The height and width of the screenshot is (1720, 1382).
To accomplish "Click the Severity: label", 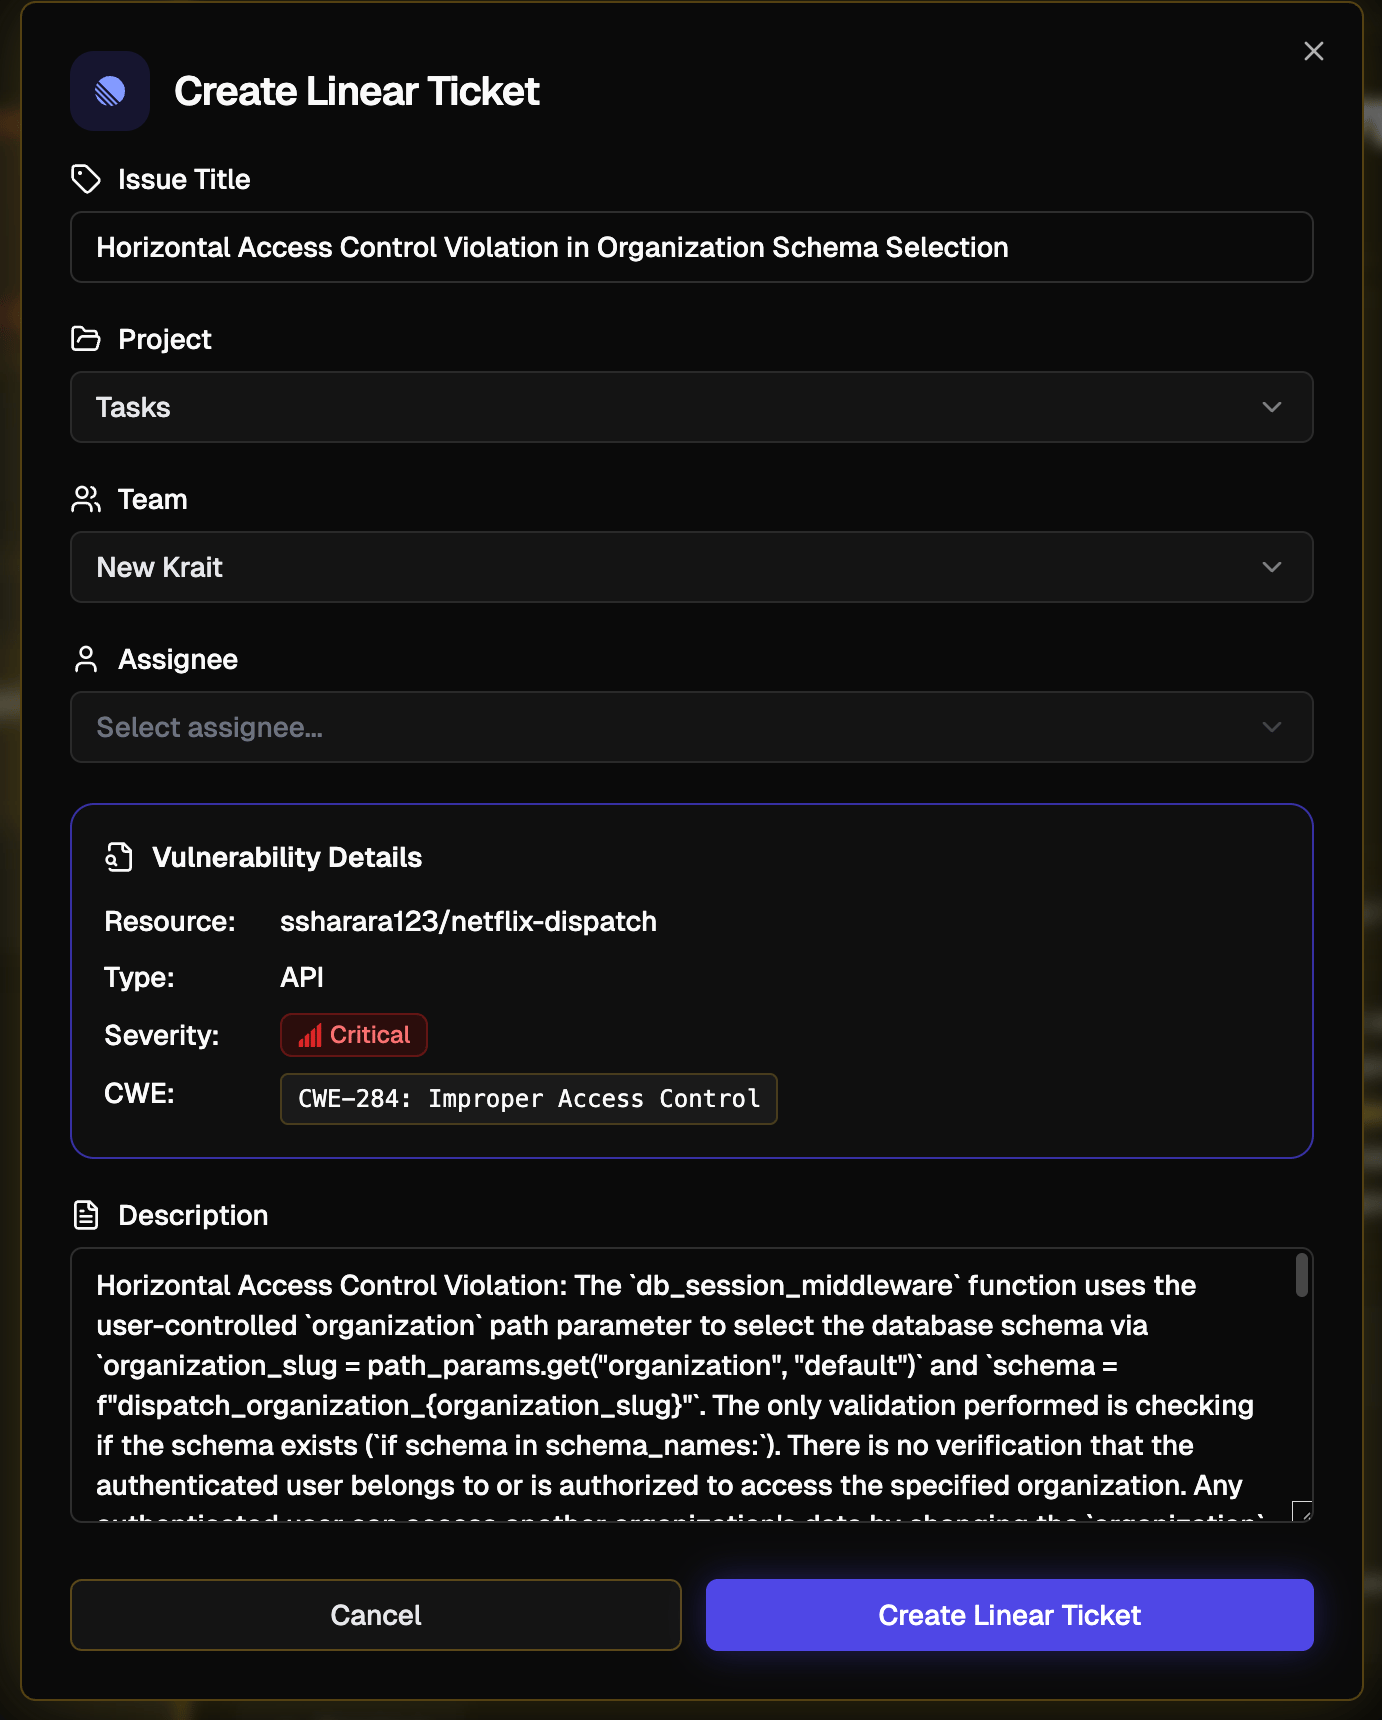I will (x=162, y=1035).
